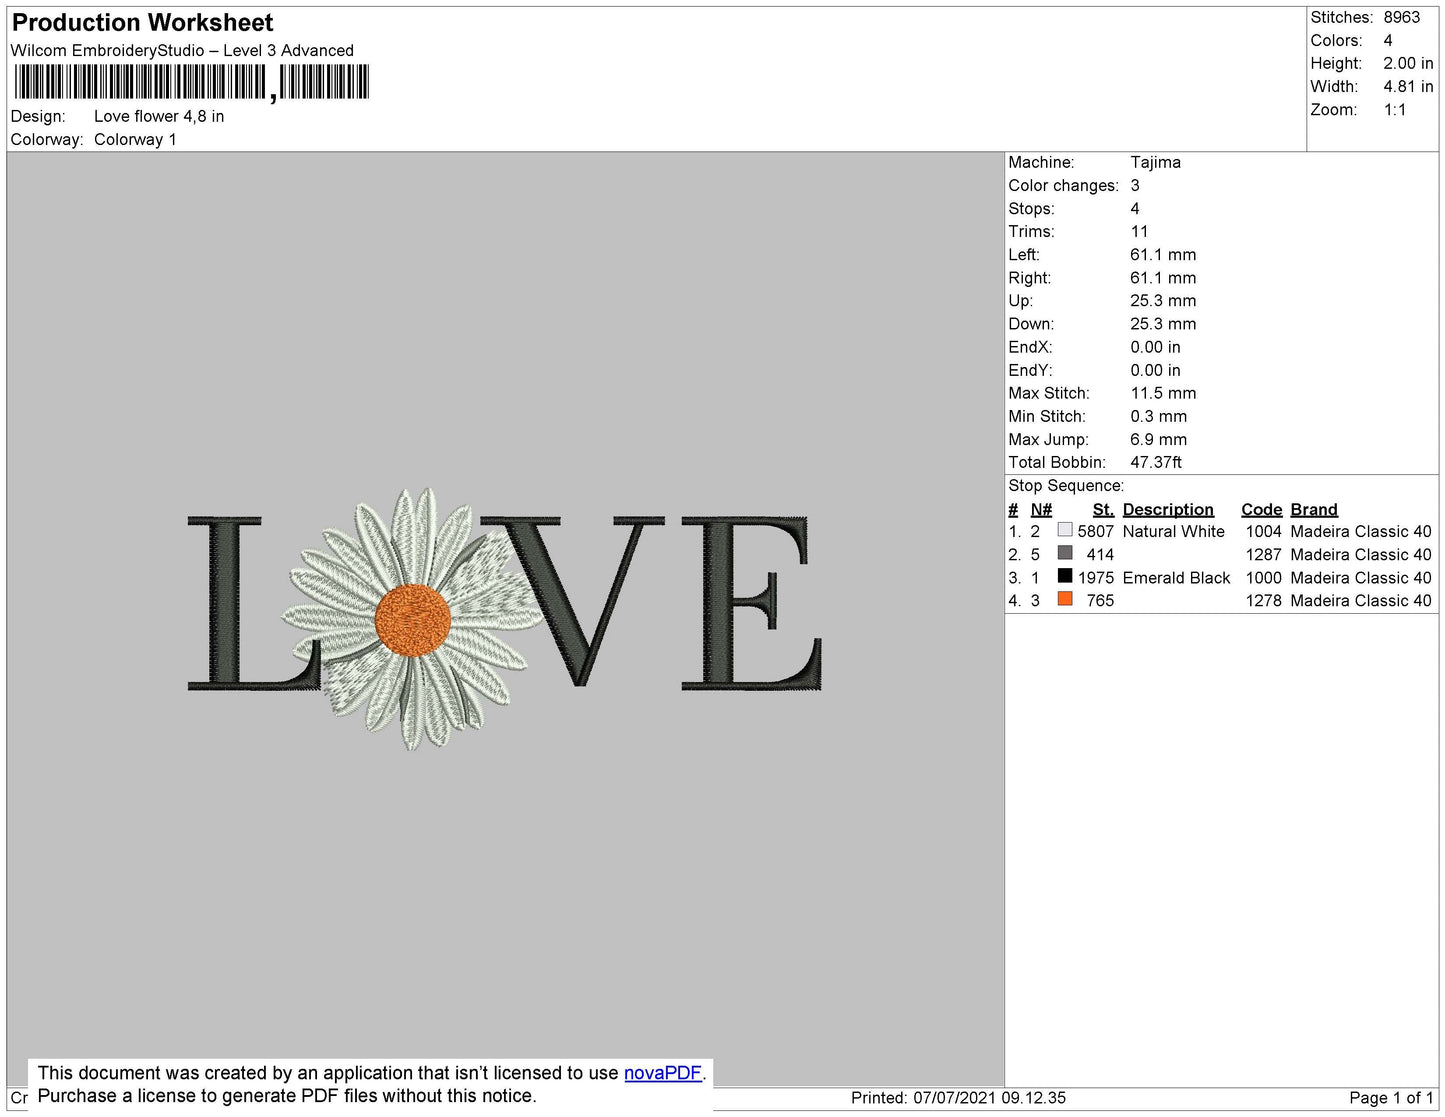This screenshot has height=1117, width=1445.
Task: Click the EndX value '0.00 in'
Action: 1155,347
